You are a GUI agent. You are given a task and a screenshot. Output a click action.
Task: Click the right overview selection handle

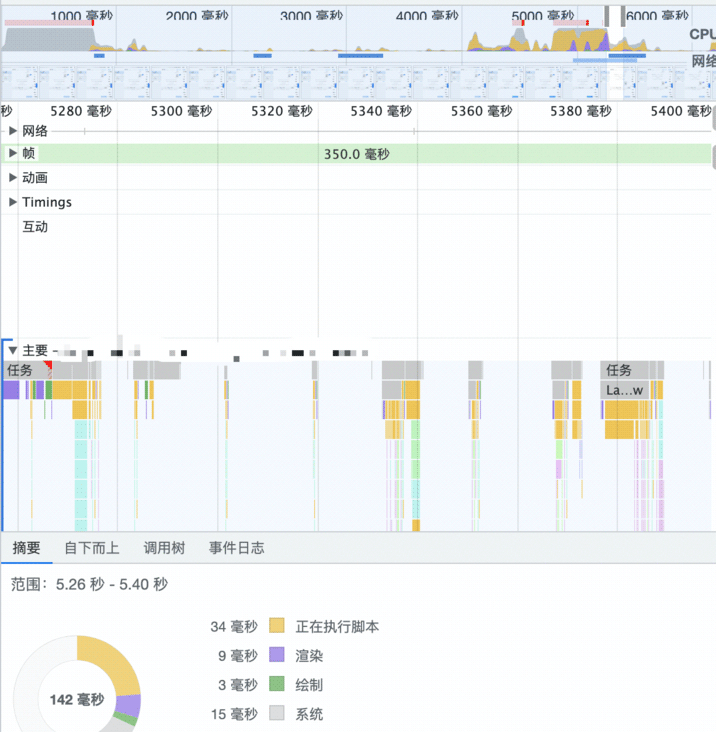(623, 16)
